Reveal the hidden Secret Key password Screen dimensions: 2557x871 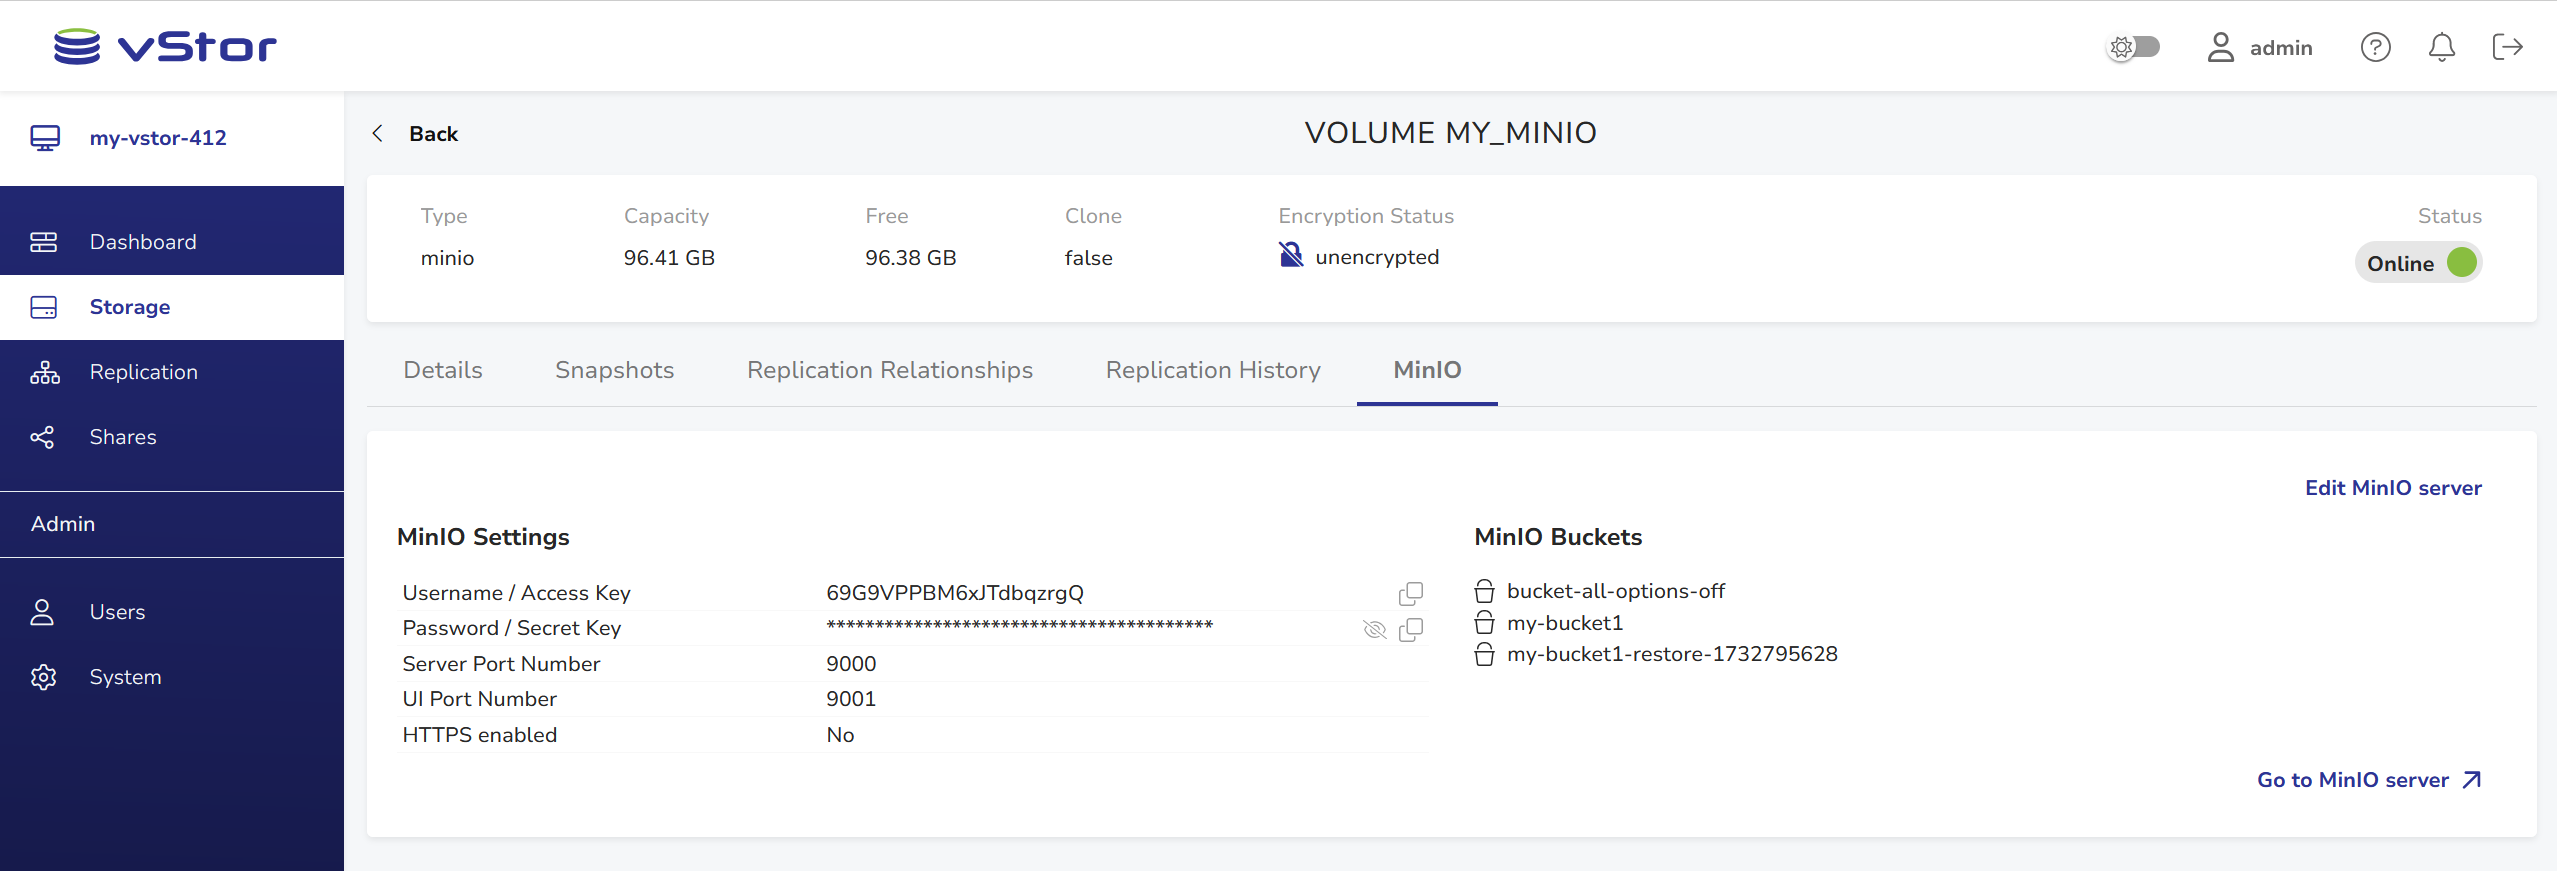[x=1374, y=629]
